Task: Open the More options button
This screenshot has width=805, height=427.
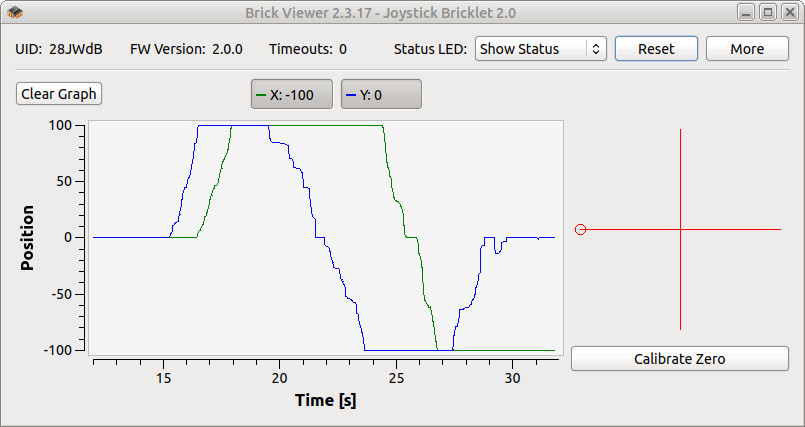Action: click(x=747, y=49)
